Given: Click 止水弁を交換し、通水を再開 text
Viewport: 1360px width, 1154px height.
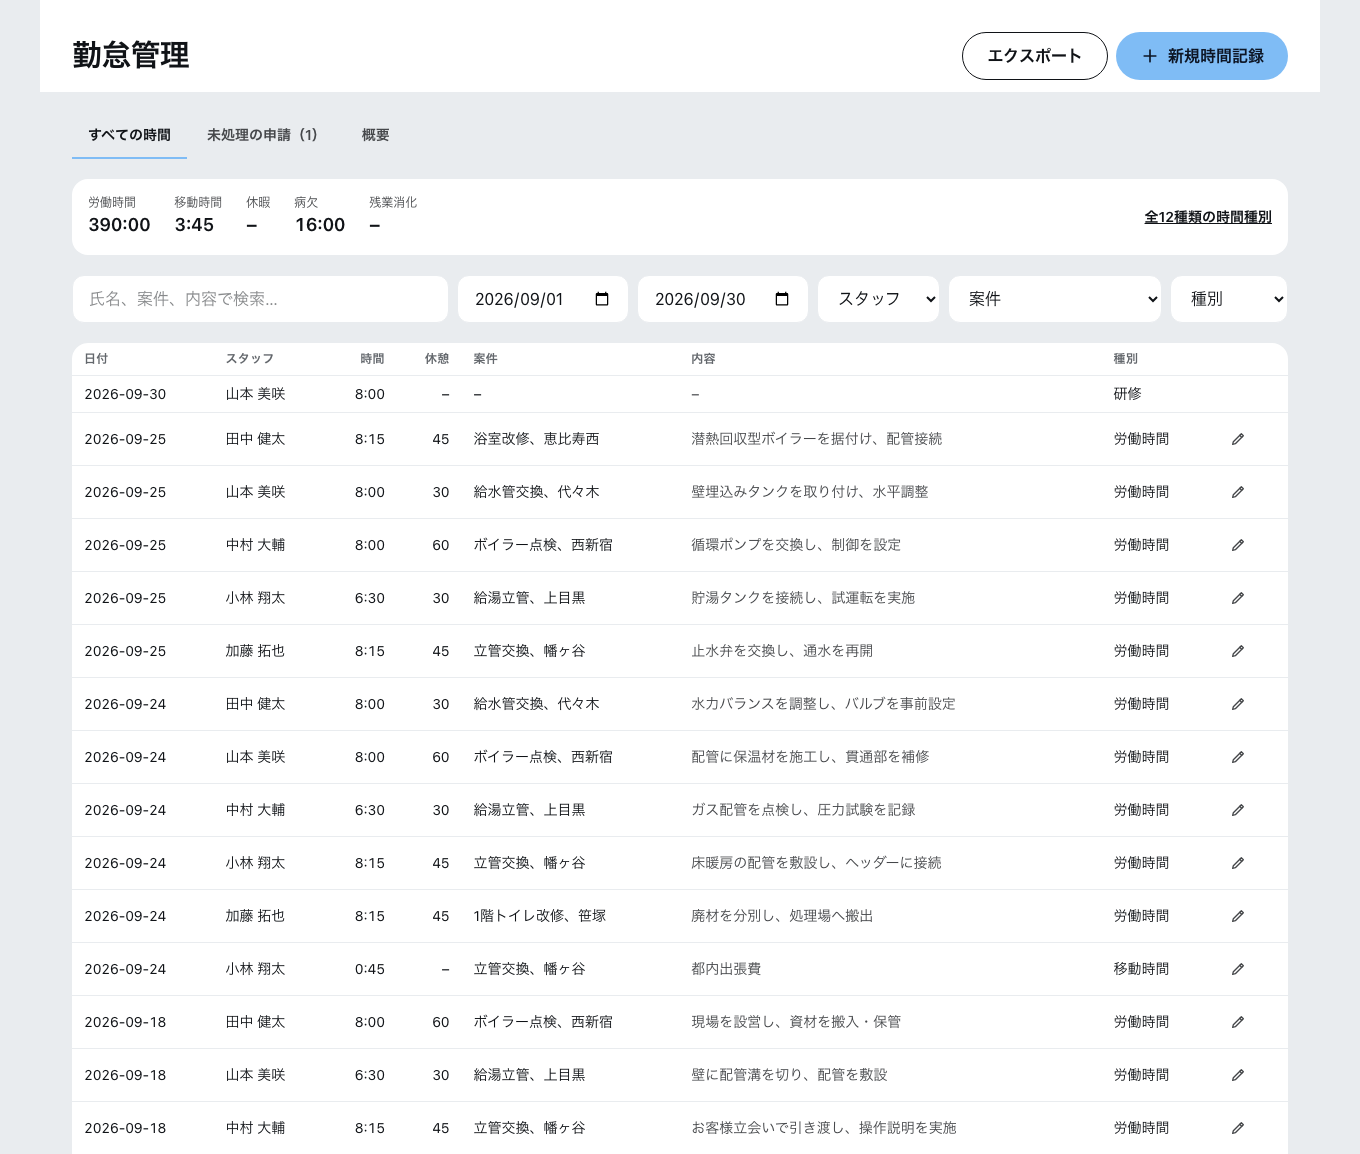Looking at the screenshot, I should point(782,651).
